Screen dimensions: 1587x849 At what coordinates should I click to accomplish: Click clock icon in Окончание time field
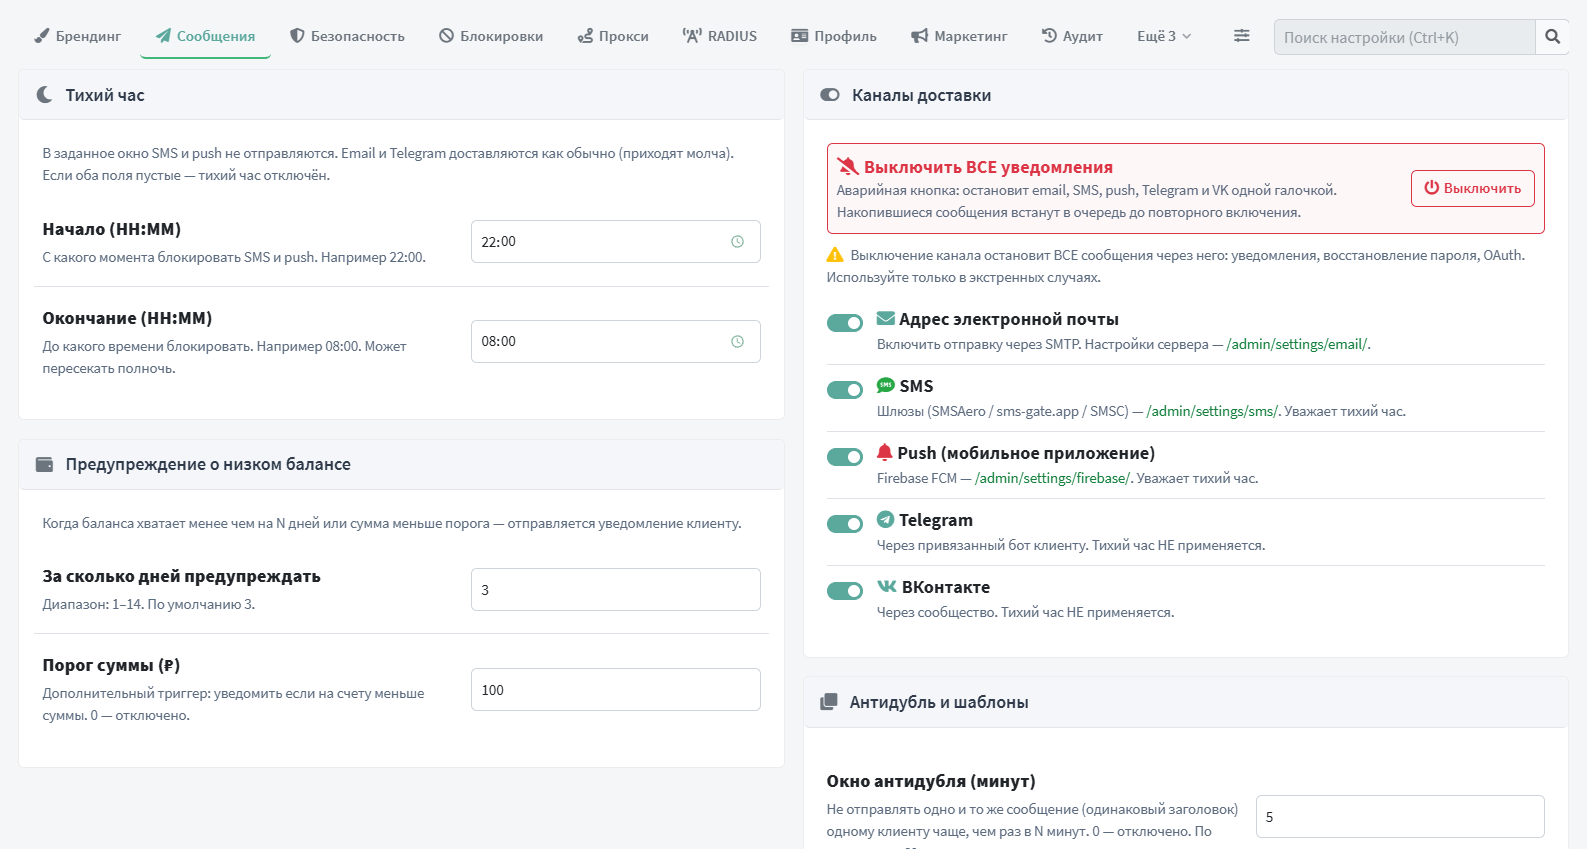click(x=737, y=342)
